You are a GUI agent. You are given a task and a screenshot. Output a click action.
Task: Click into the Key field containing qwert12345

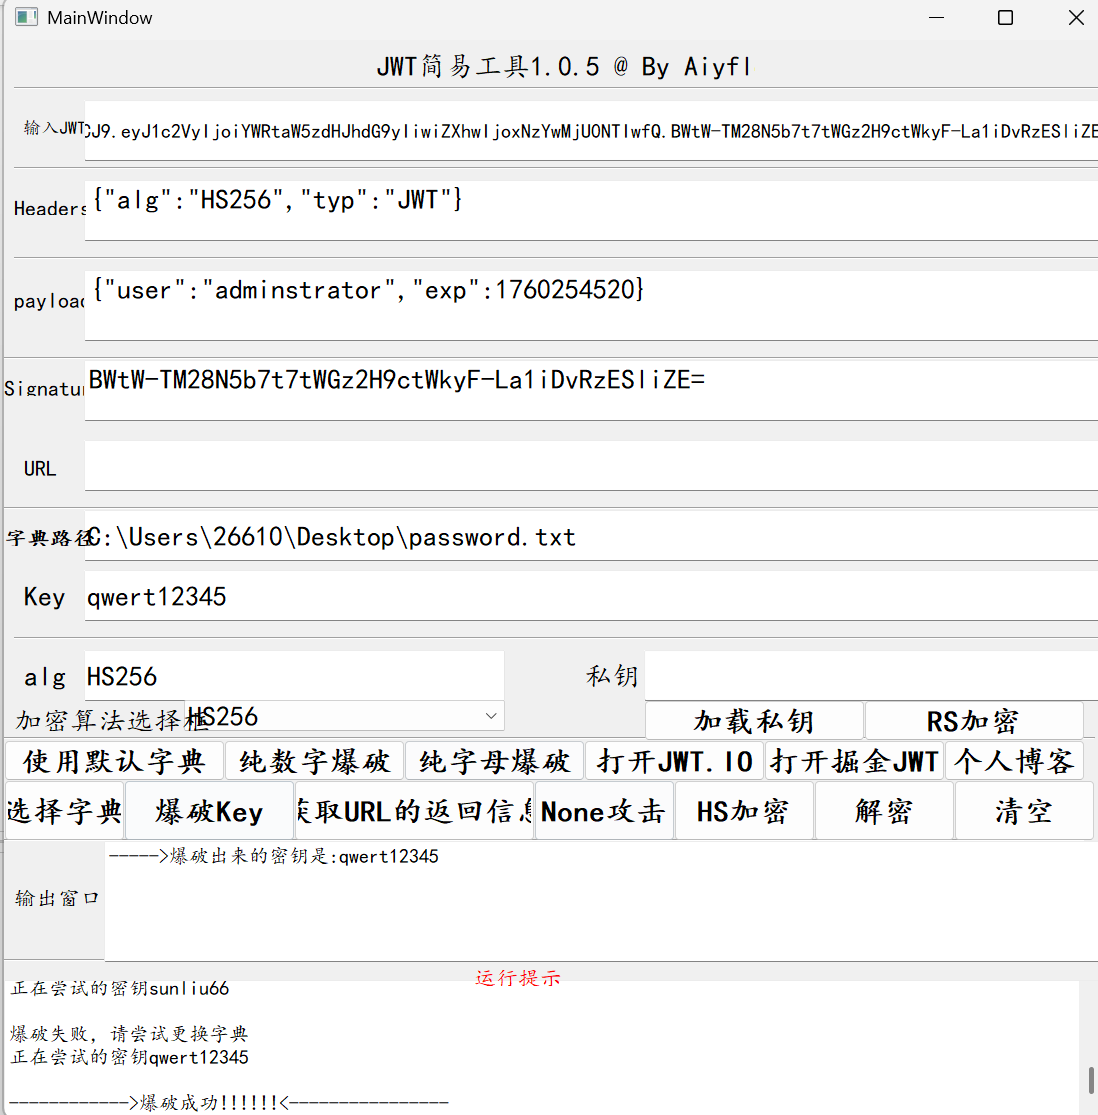point(590,597)
